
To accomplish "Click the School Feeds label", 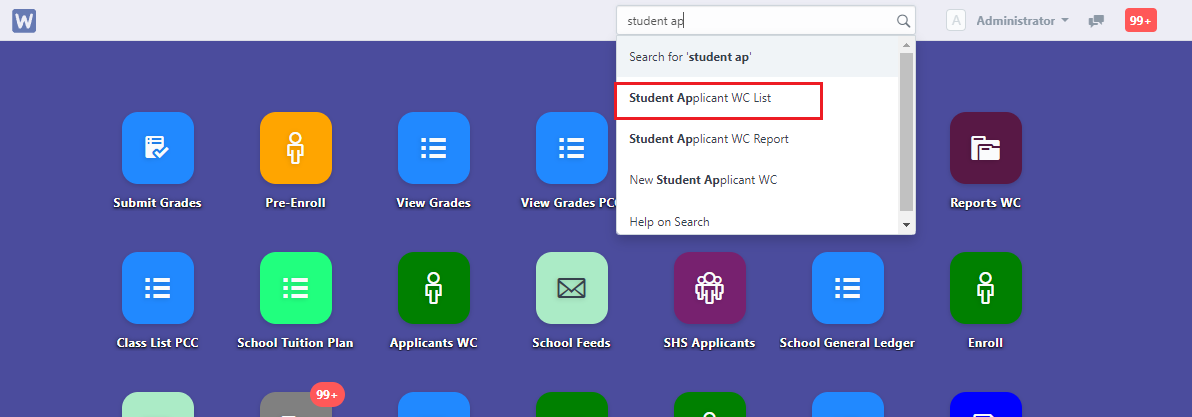I will tap(572, 343).
